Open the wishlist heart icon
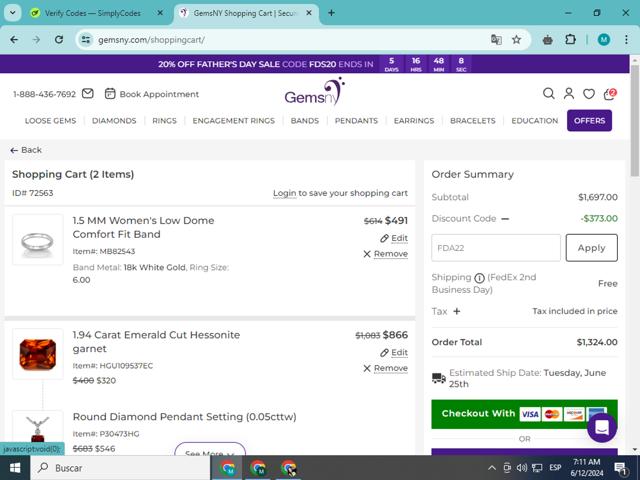This screenshot has width=640, height=480. (589, 94)
